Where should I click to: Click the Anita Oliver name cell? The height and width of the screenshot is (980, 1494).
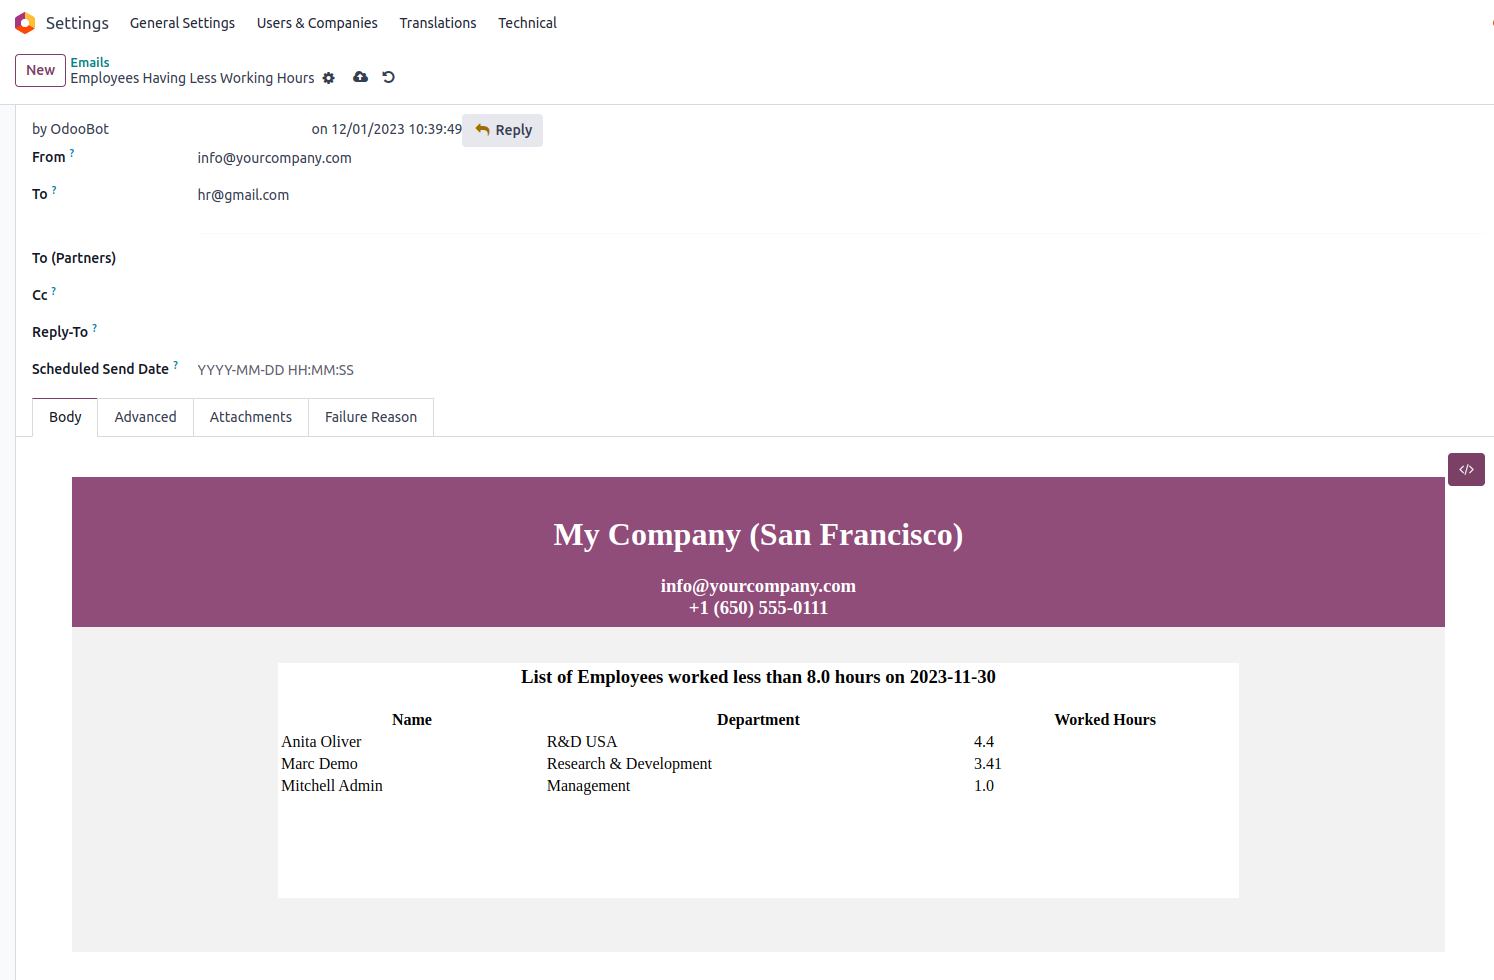tap(321, 742)
